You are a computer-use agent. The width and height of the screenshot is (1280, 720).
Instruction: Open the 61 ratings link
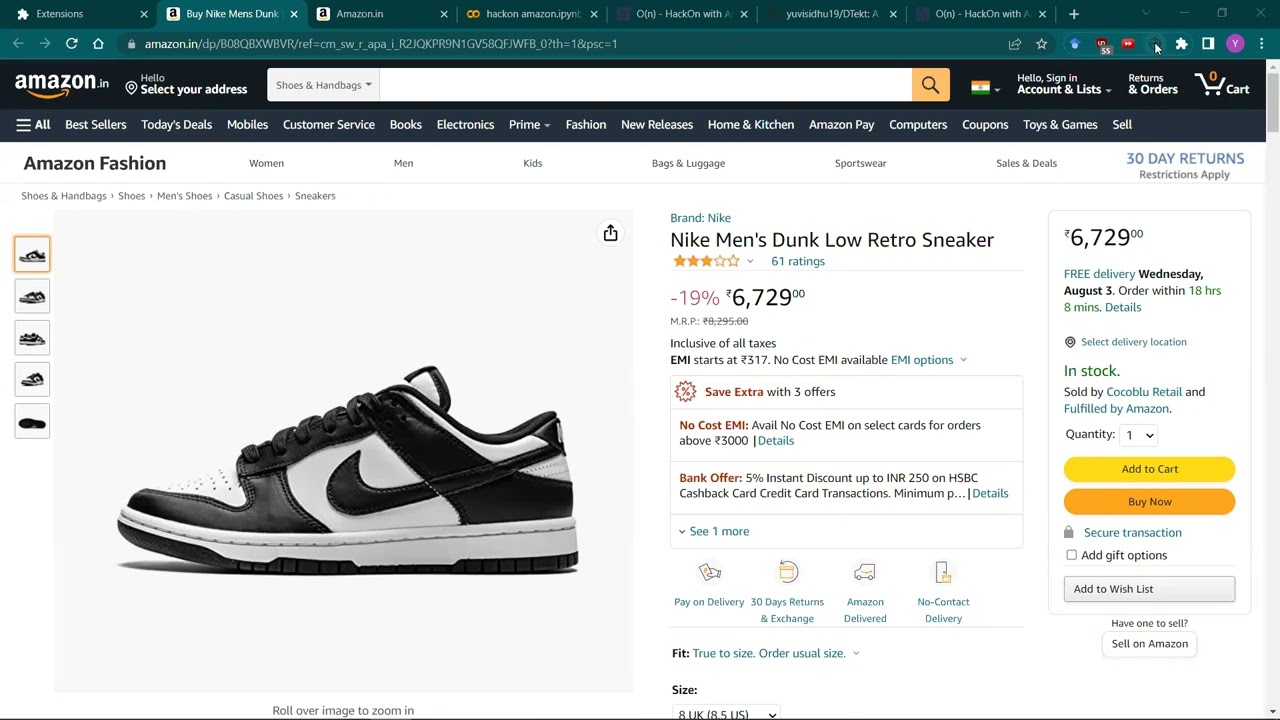pyautogui.click(x=798, y=261)
